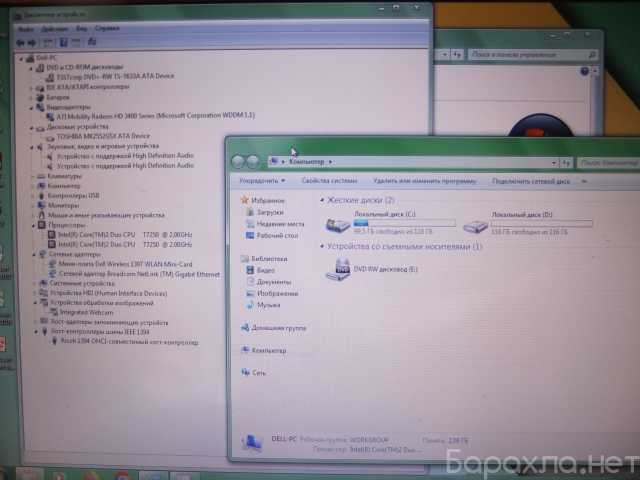Viewport: 640px width, 480px height.
Task: Click Удалить или изменить программу button
Action: [x=424, y=181]
